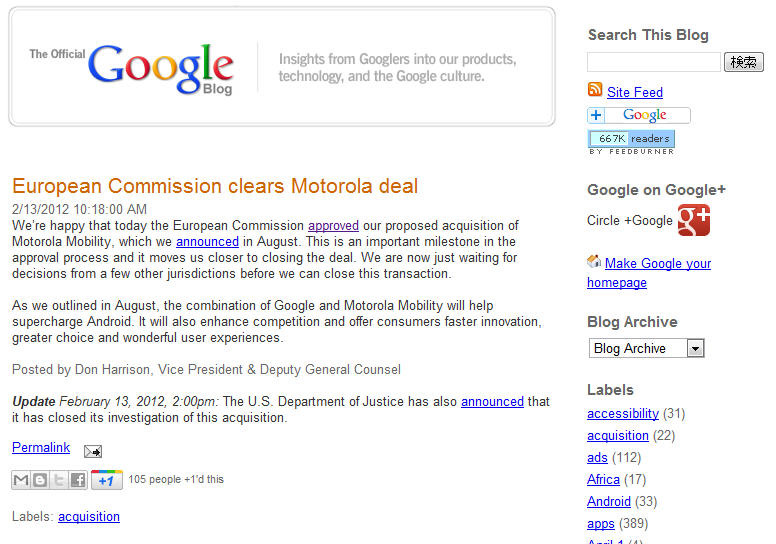776x544 pixels.
Task: Click the Search This Blog text field
Action: (653, 62)
